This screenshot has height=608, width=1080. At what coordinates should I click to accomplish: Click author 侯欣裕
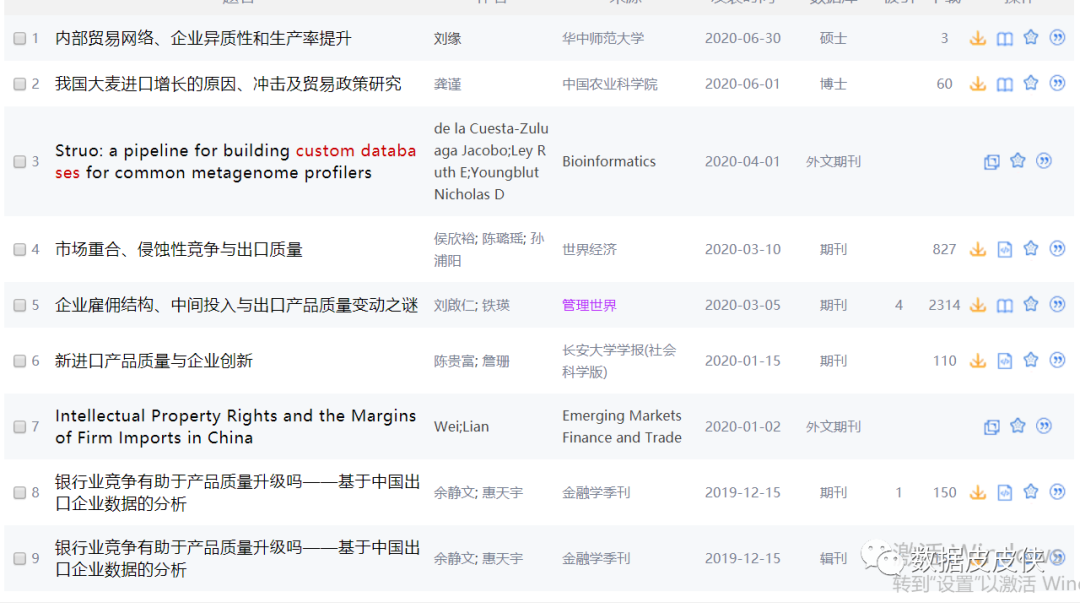pyautogui.click(x=455, y=238)
